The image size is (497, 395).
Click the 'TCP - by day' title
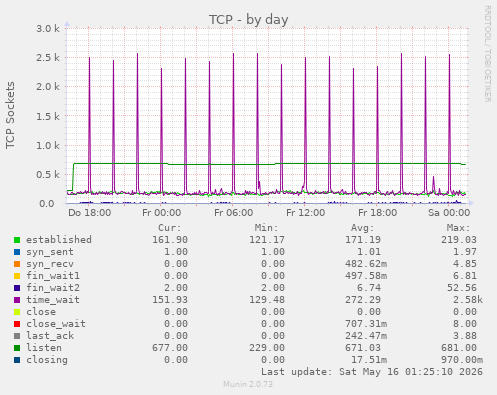pyautogui.click(x=249, y=20)
